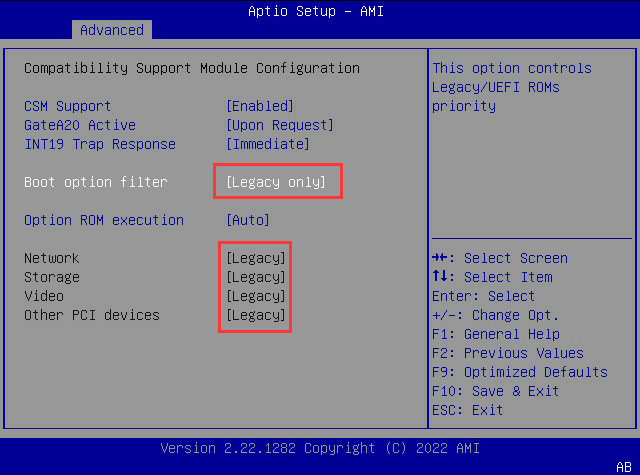
Task: Open the Boot option filter value
Action: click(276, 182)
